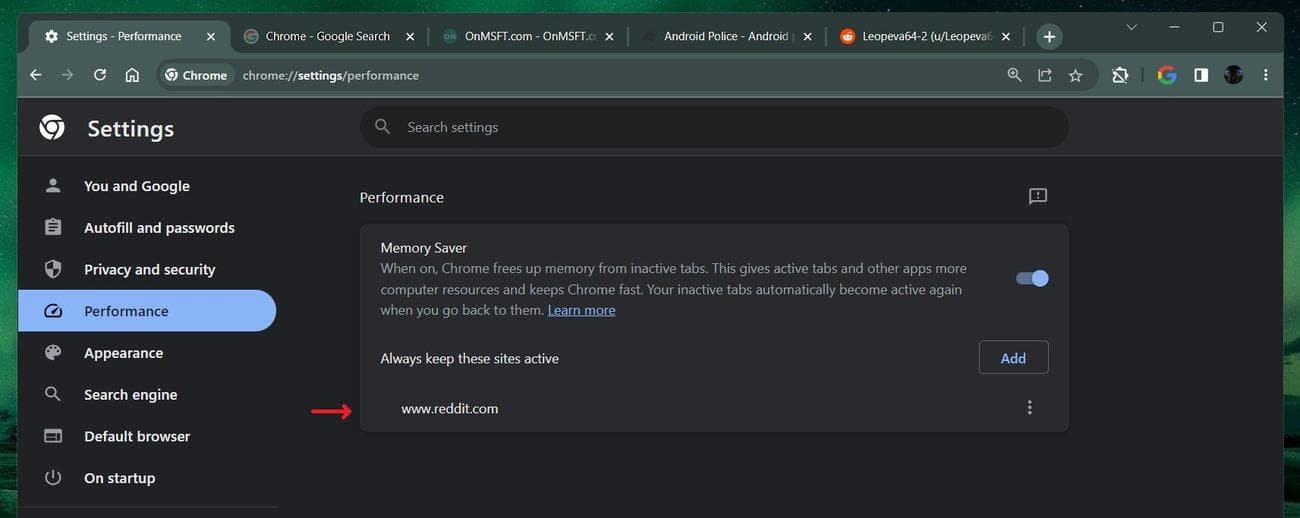
Task: Focus the Search settings field
Action: 714,127
